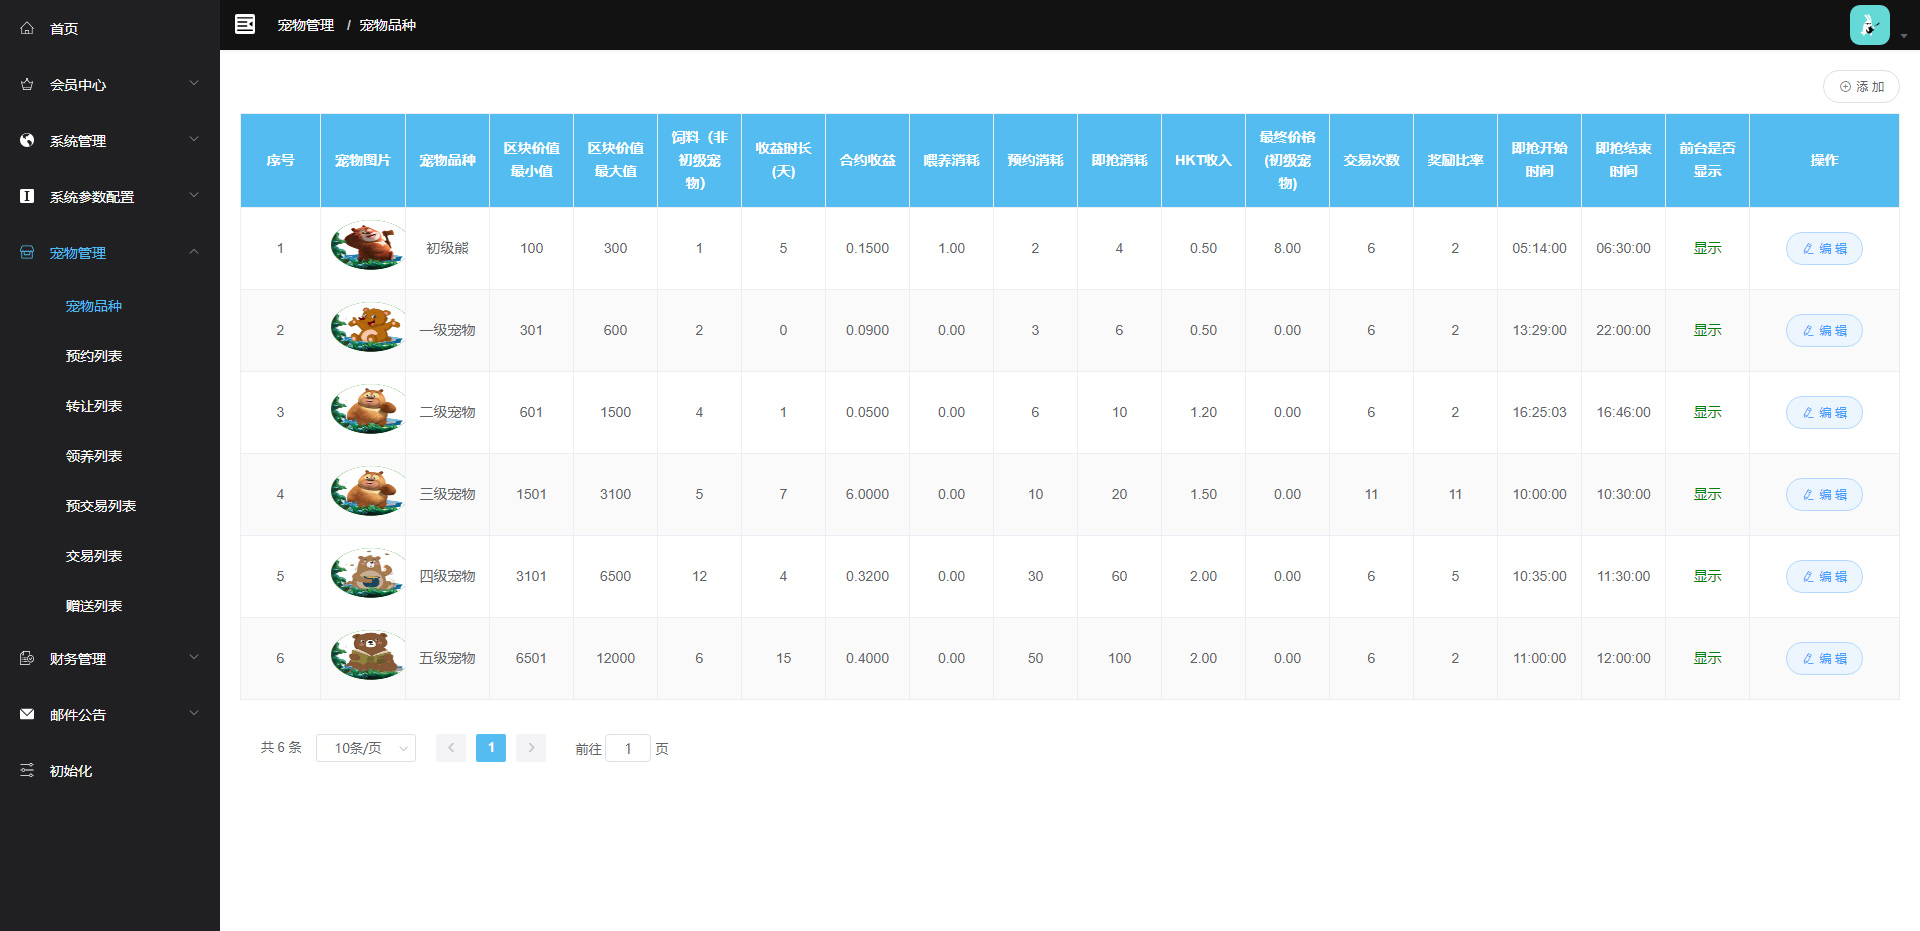Screen dimensions: 1920x931
Task: Click the 三级宠物 pet image
Action: [368, 491]
